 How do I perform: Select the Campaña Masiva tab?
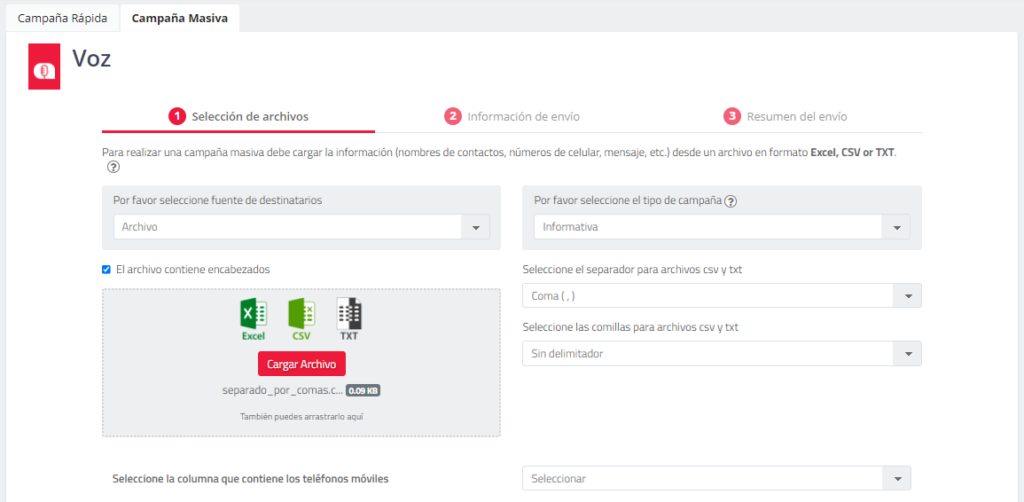tap(179, 17)
